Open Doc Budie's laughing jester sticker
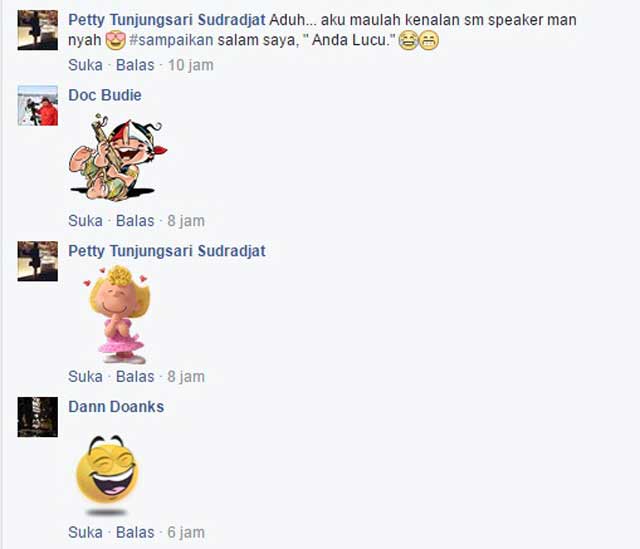Viewport: 640px width, 549px height. pos(118,158)
